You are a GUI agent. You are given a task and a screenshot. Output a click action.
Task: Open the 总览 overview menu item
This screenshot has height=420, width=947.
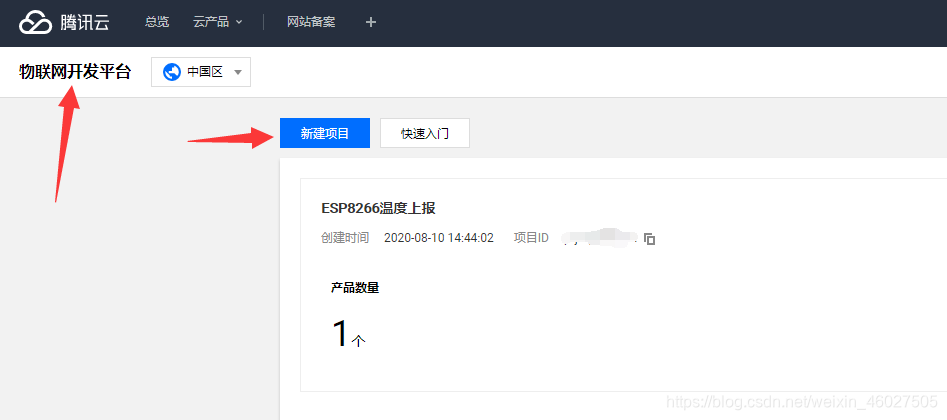tap(157, 22)
